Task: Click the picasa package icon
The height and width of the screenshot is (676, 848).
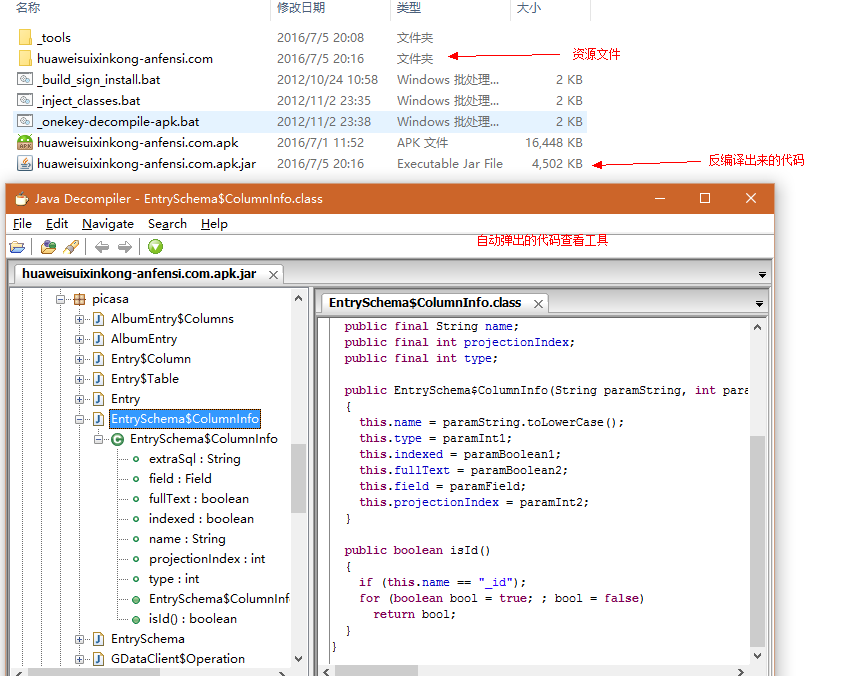Action: pyautogui.click(x=80, y=299)
